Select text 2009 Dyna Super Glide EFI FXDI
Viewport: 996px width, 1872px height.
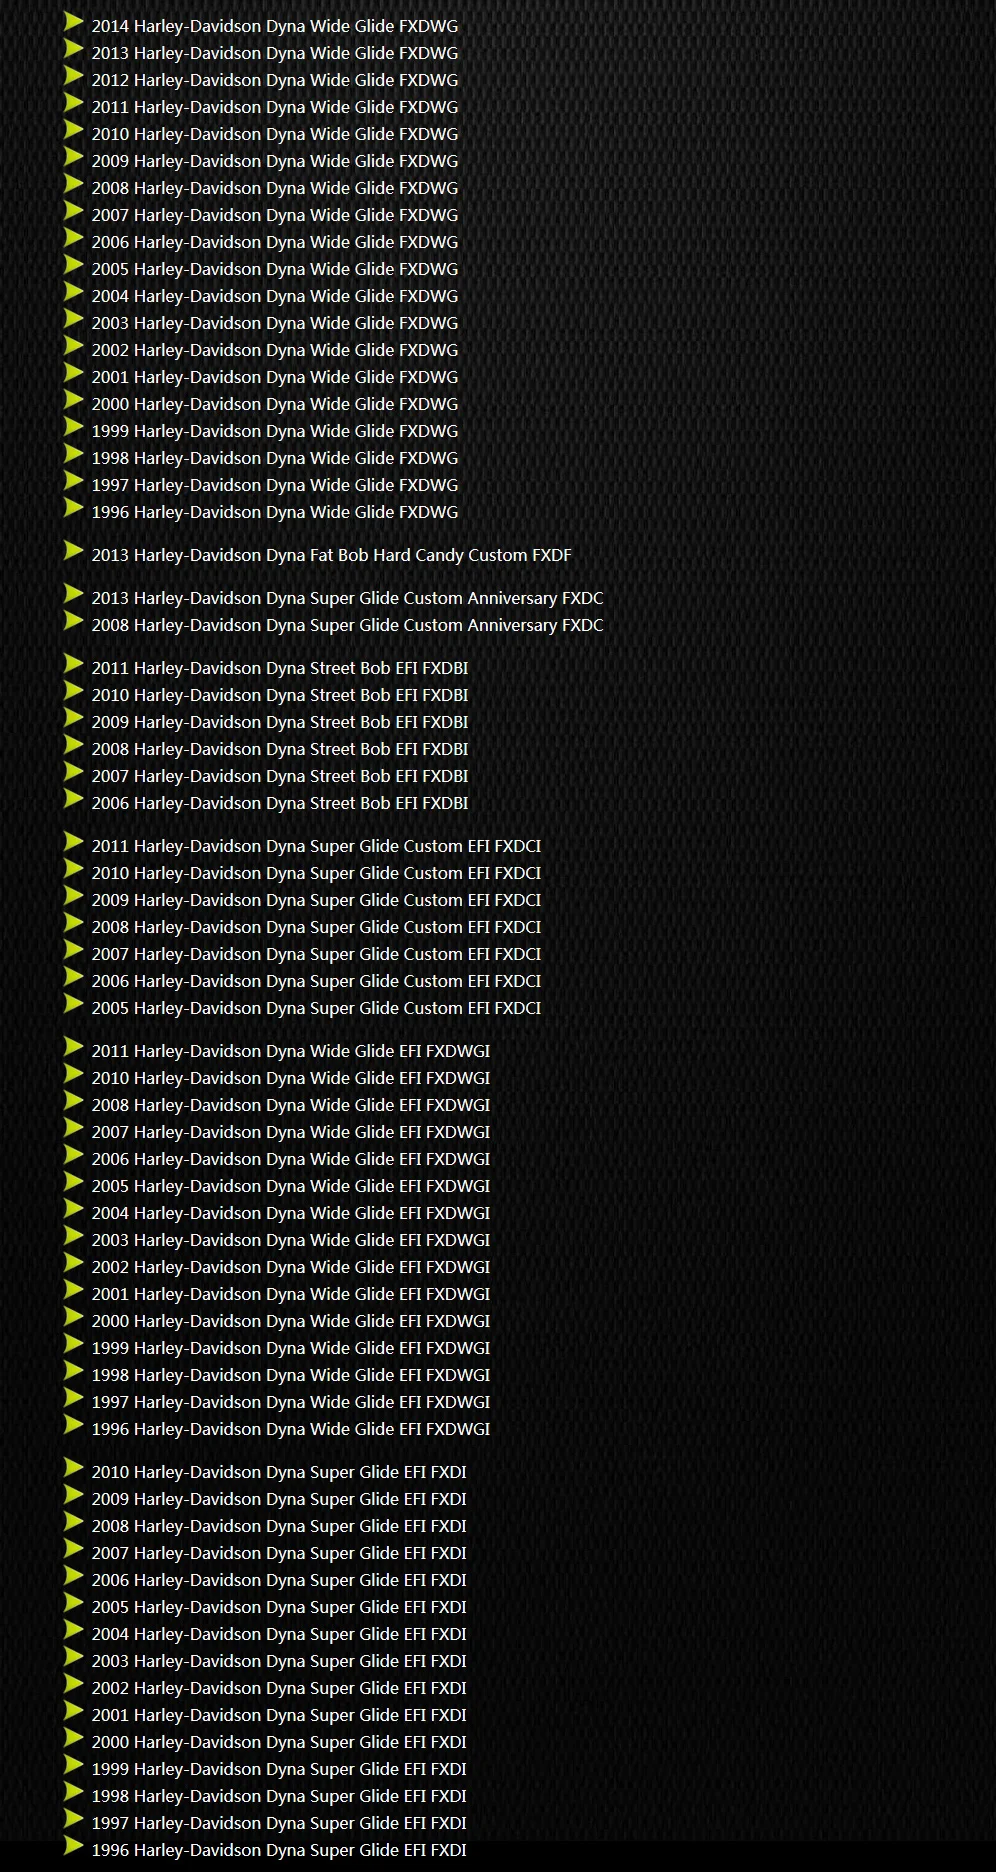pos(279,1499)
